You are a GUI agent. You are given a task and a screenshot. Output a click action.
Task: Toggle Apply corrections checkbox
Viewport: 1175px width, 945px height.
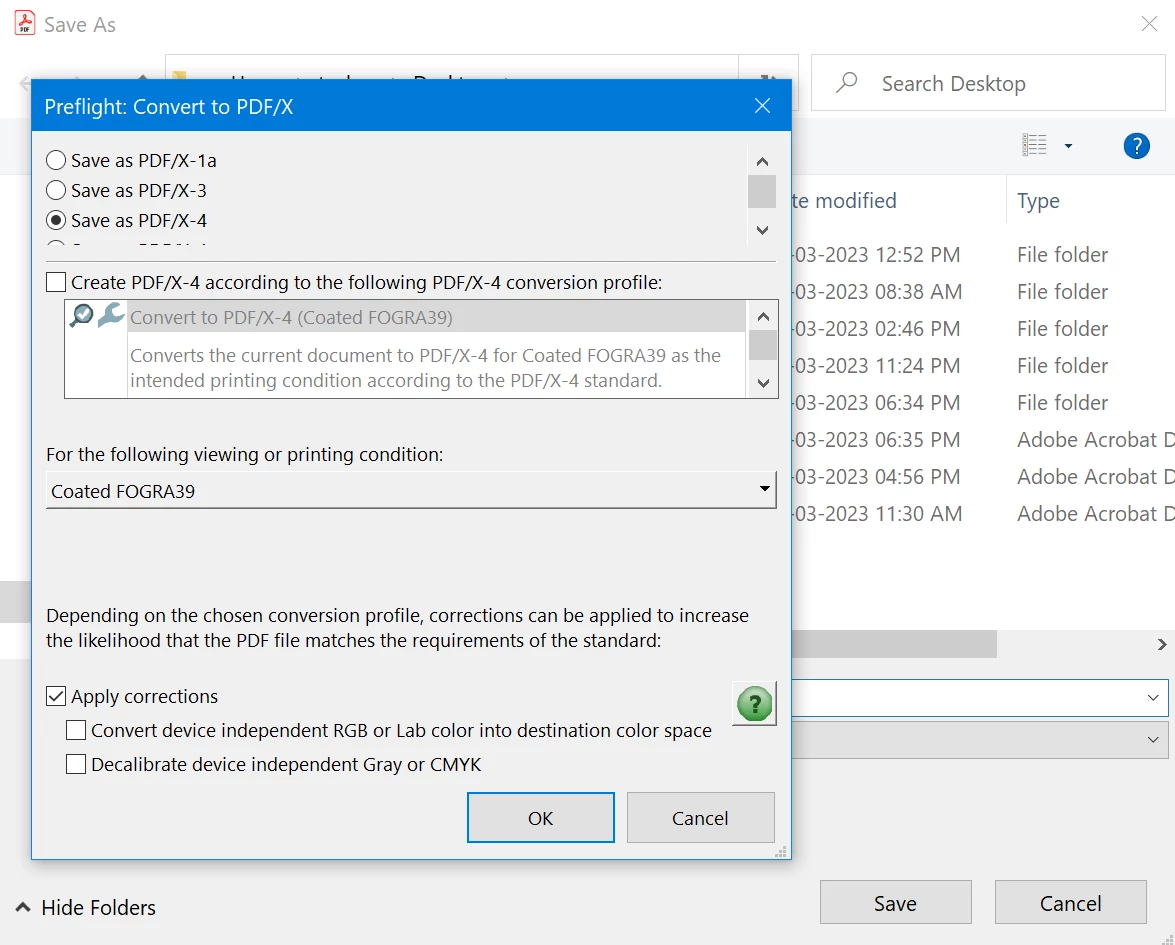pyautogui.click(x=55, y=696)
